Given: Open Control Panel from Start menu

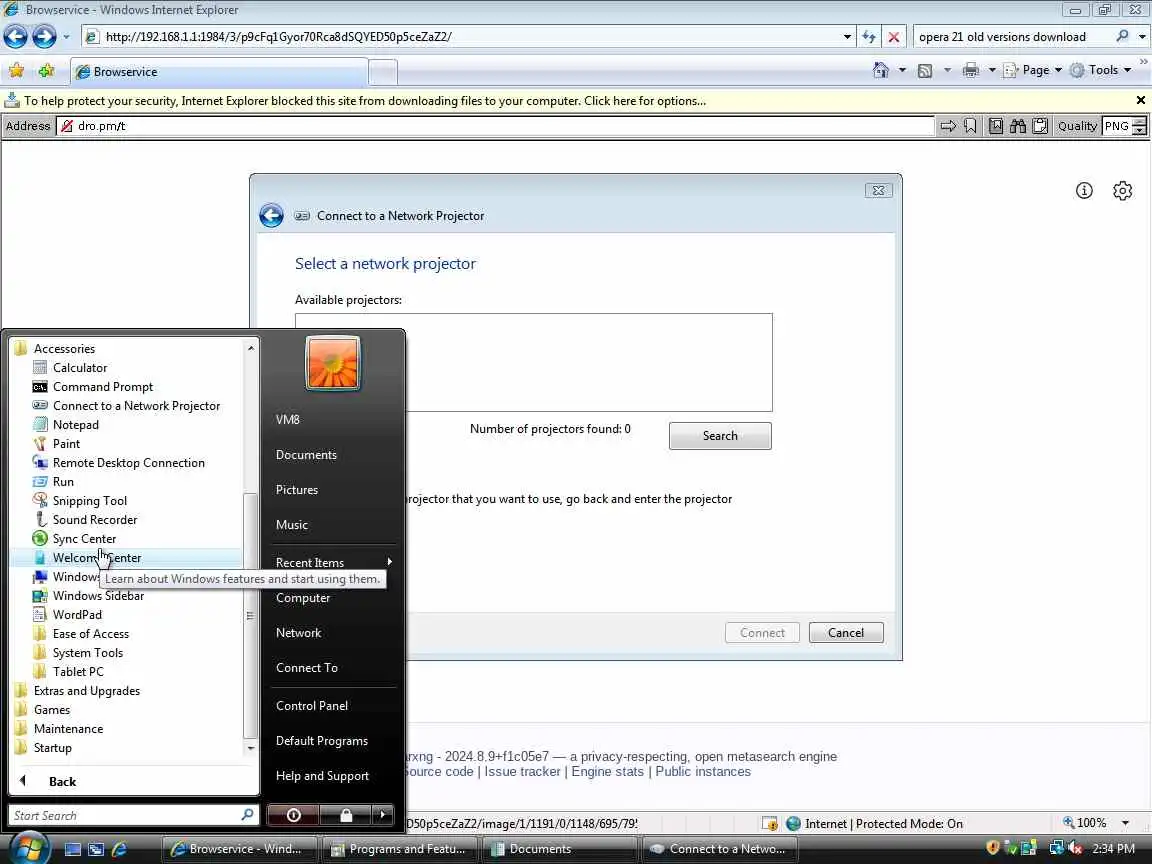Looking at the screenshot, I should [312, 705].
